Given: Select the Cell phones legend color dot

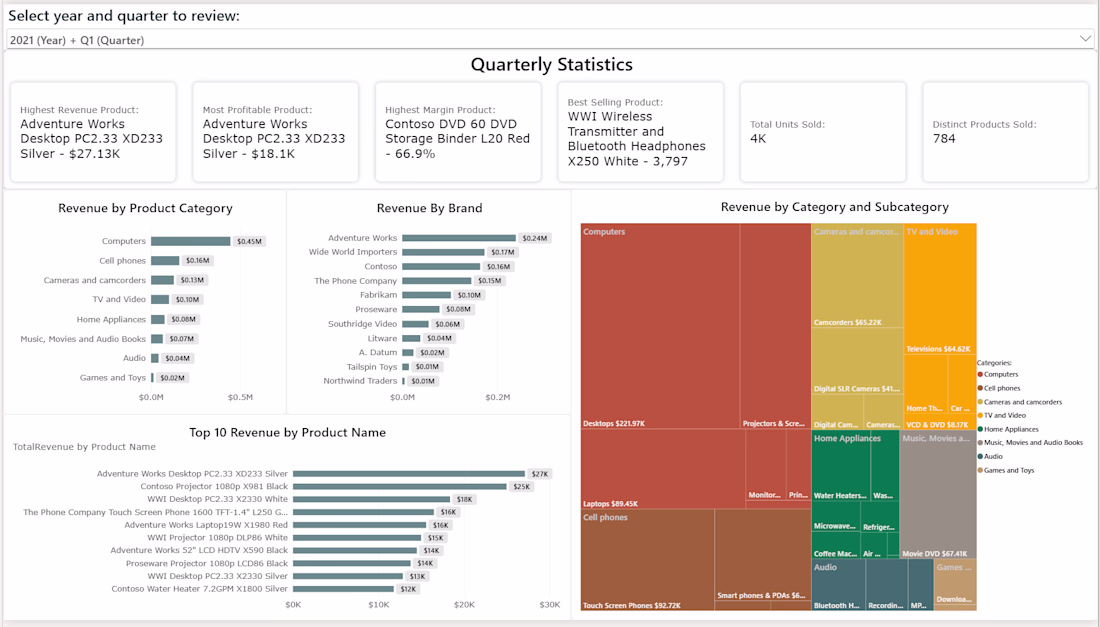Looking at the screenshot, I should coord(980,388).
